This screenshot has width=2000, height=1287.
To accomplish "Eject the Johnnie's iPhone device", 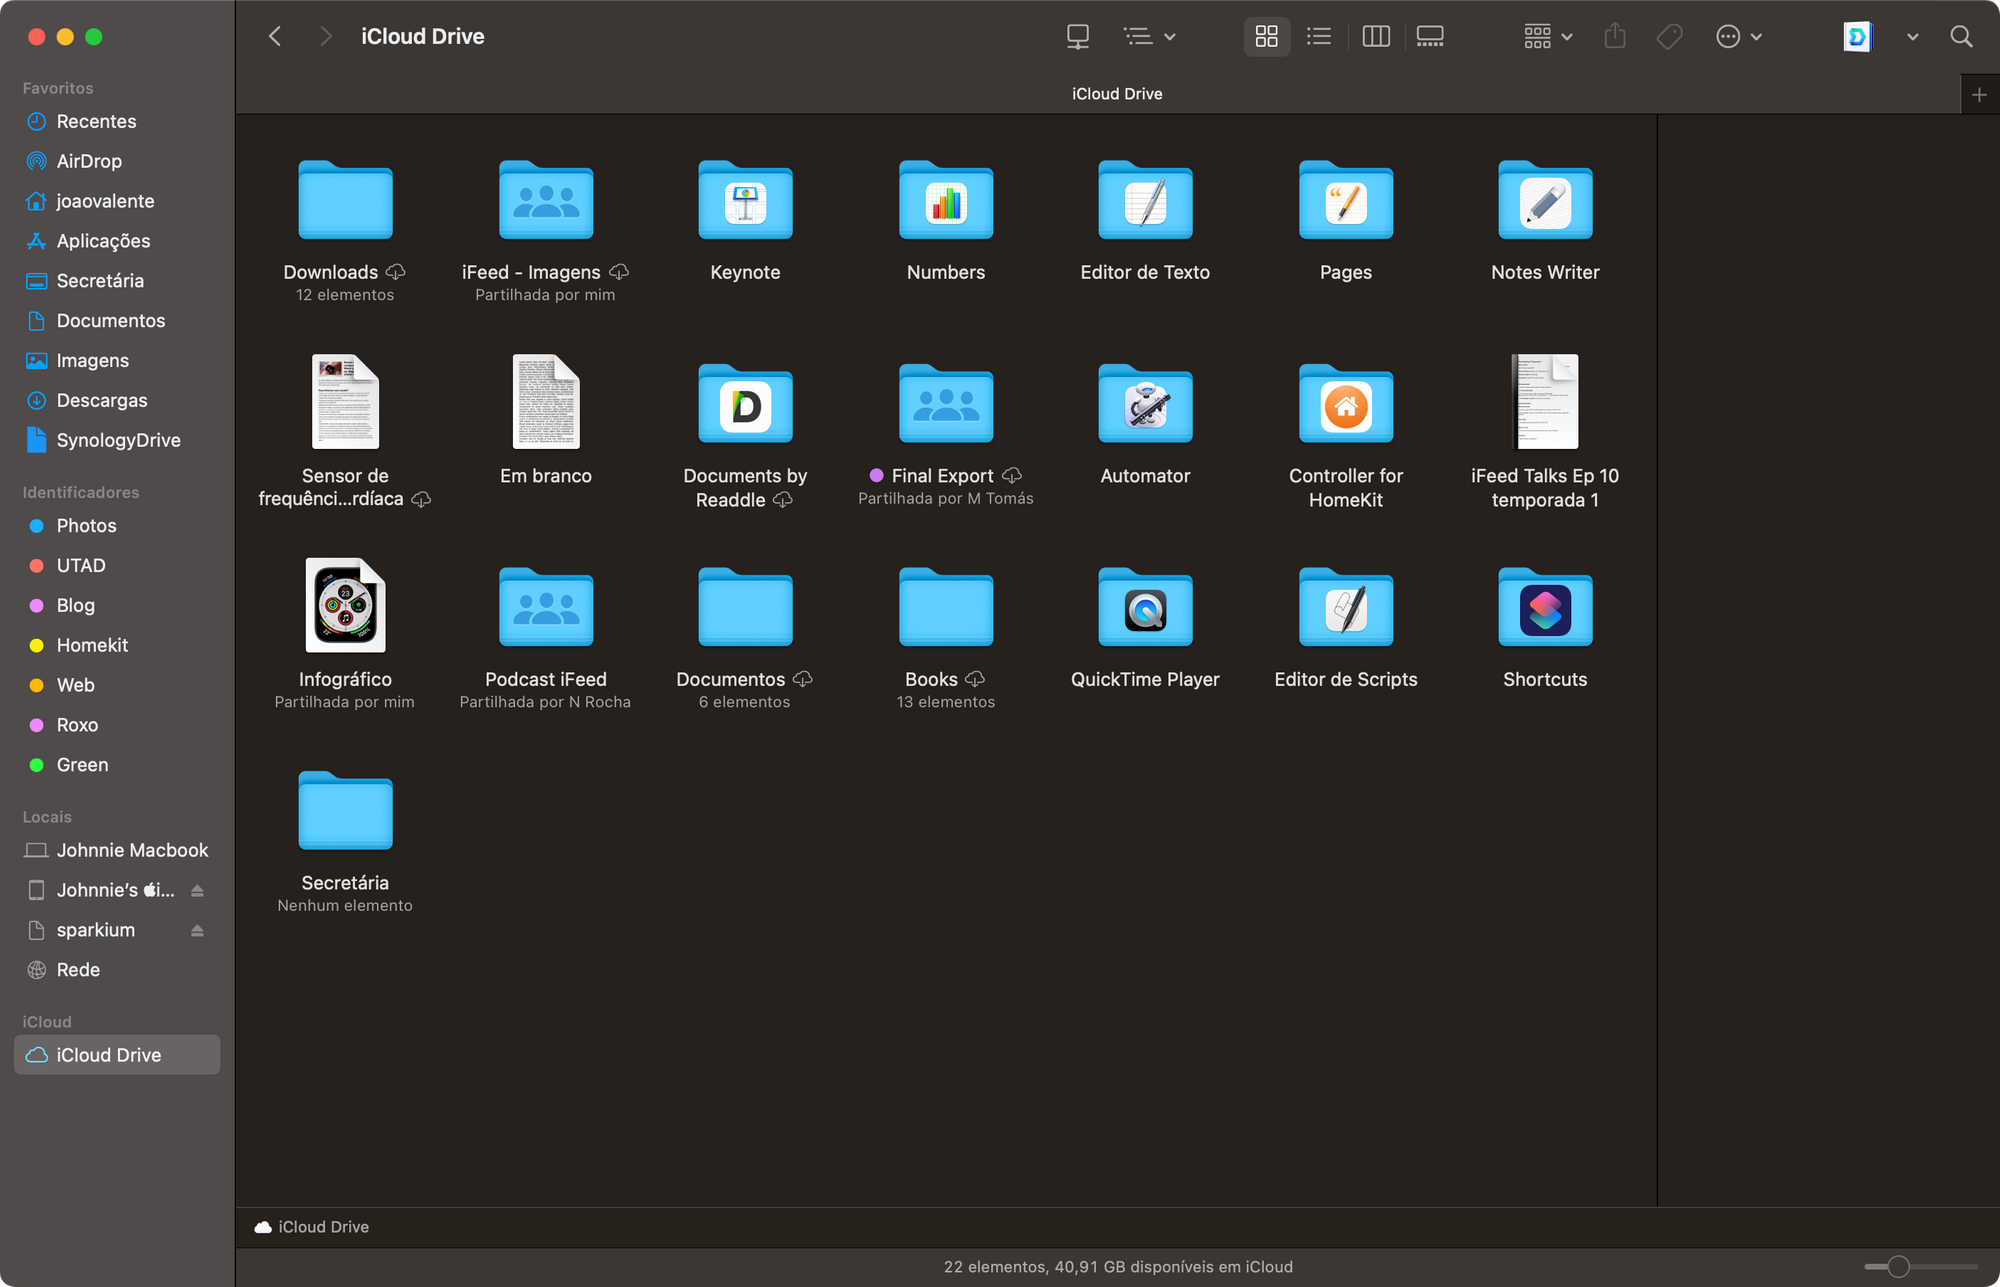I will coord(197,890).
